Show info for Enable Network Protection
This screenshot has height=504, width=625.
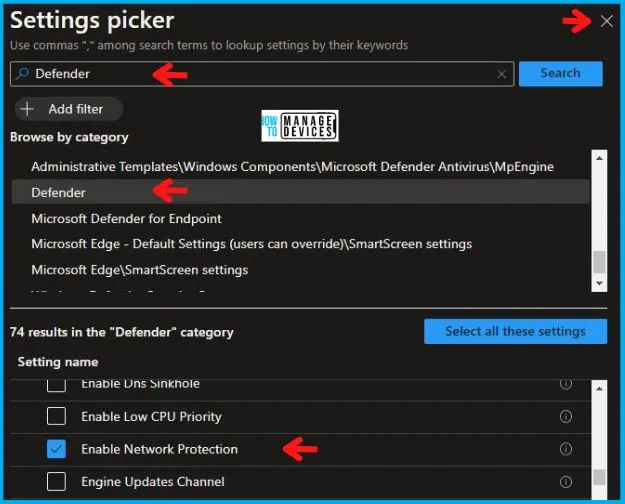(566, 449)
